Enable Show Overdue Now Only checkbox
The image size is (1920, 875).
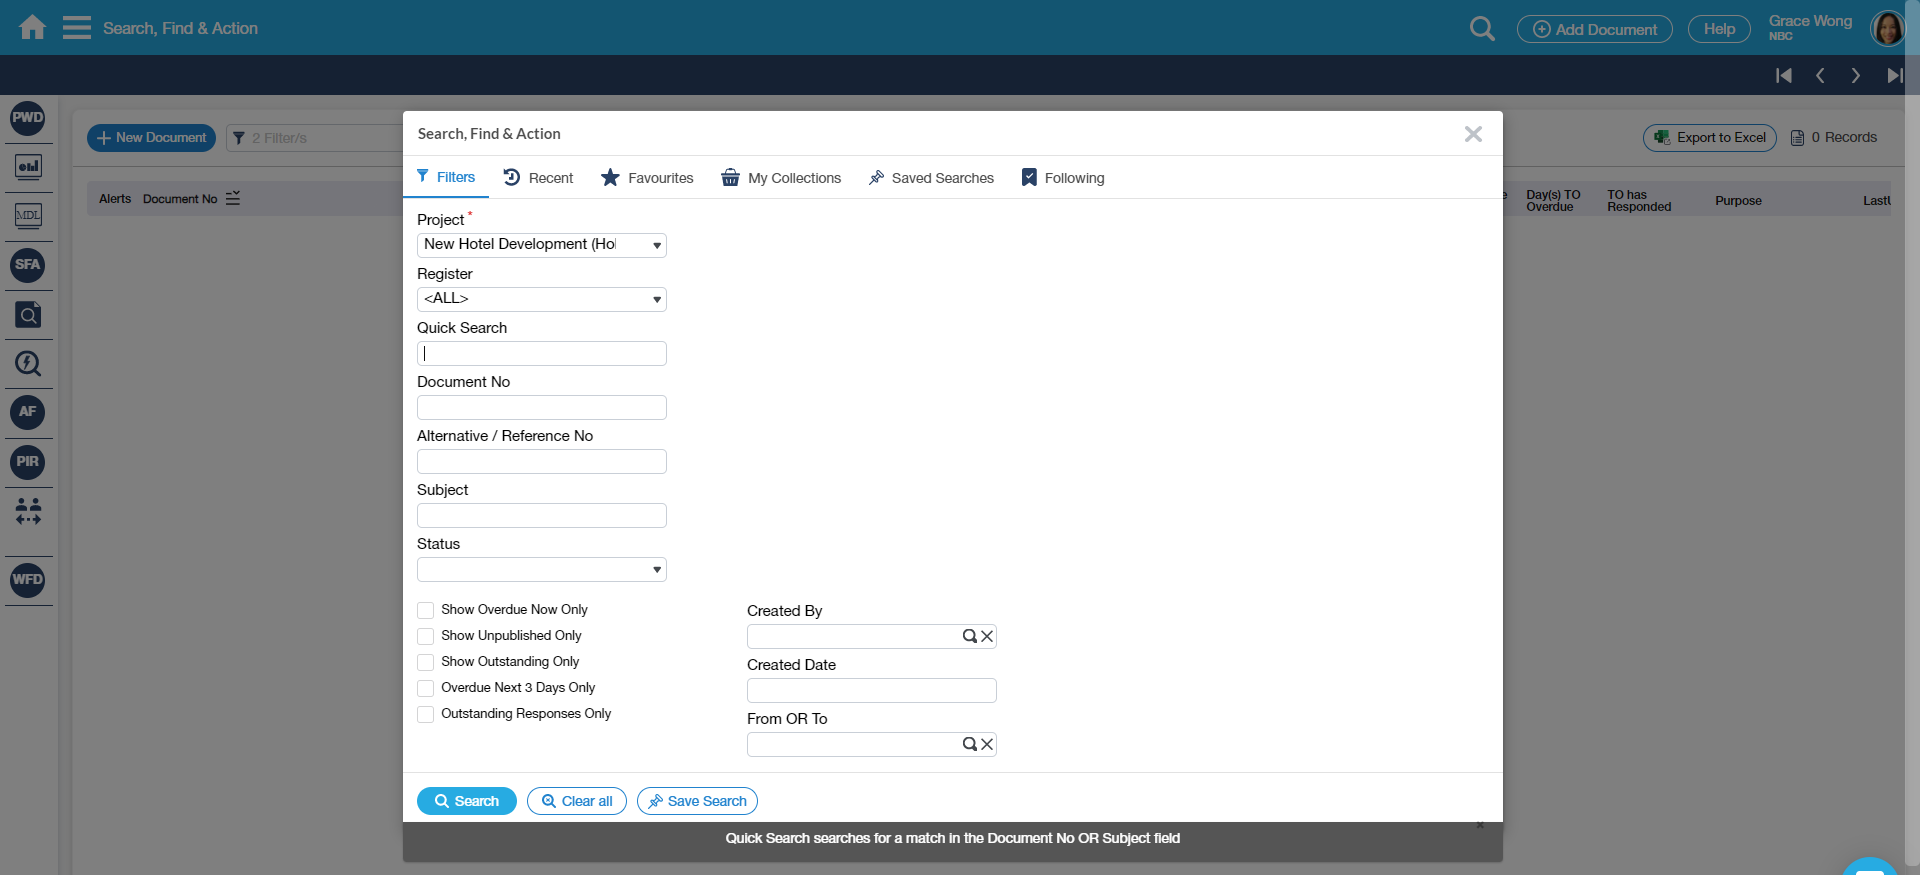click(426, 610)
